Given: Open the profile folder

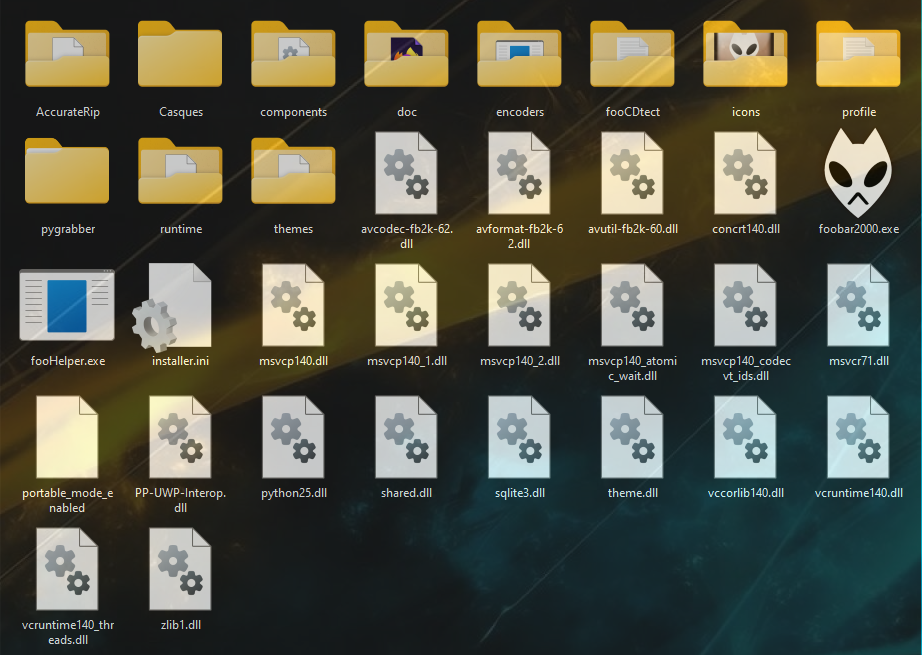Looking at the screenshot, I should [x=858, y=54].
